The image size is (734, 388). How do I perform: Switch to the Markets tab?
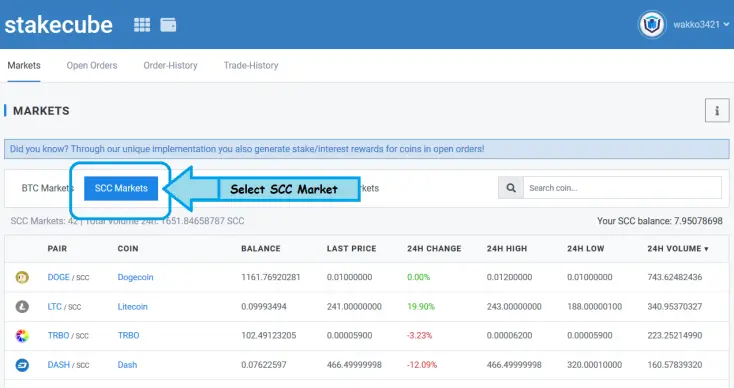[x=24, y=66]
